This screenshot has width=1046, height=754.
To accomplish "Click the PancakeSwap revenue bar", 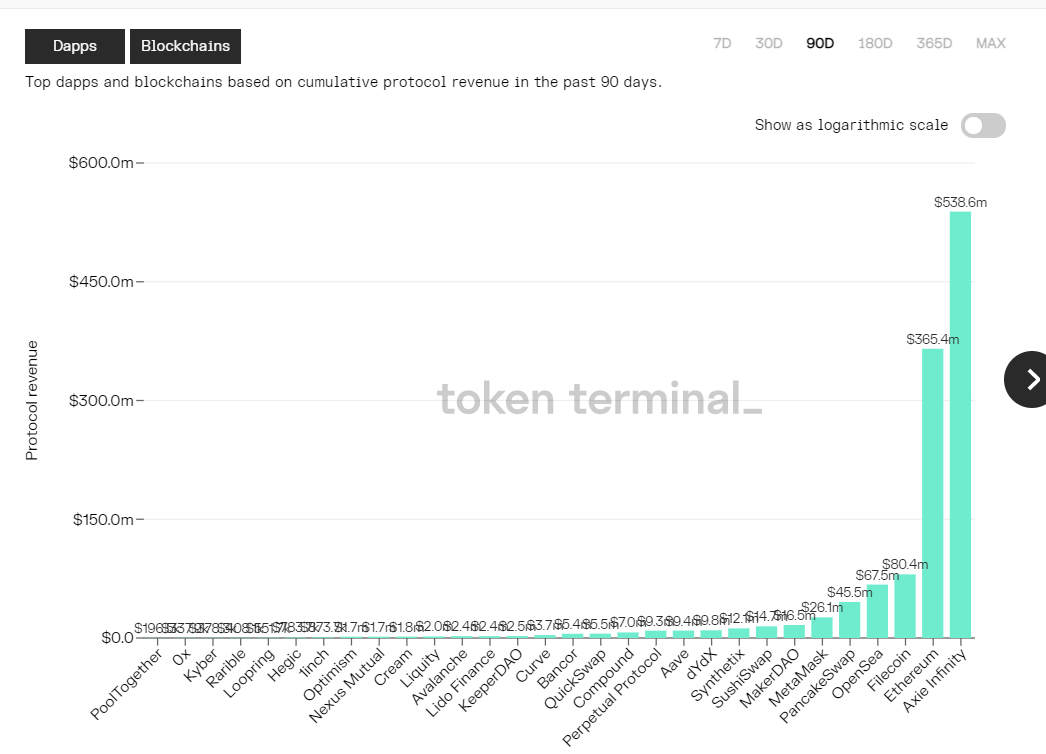I will [x=849, y=620].
